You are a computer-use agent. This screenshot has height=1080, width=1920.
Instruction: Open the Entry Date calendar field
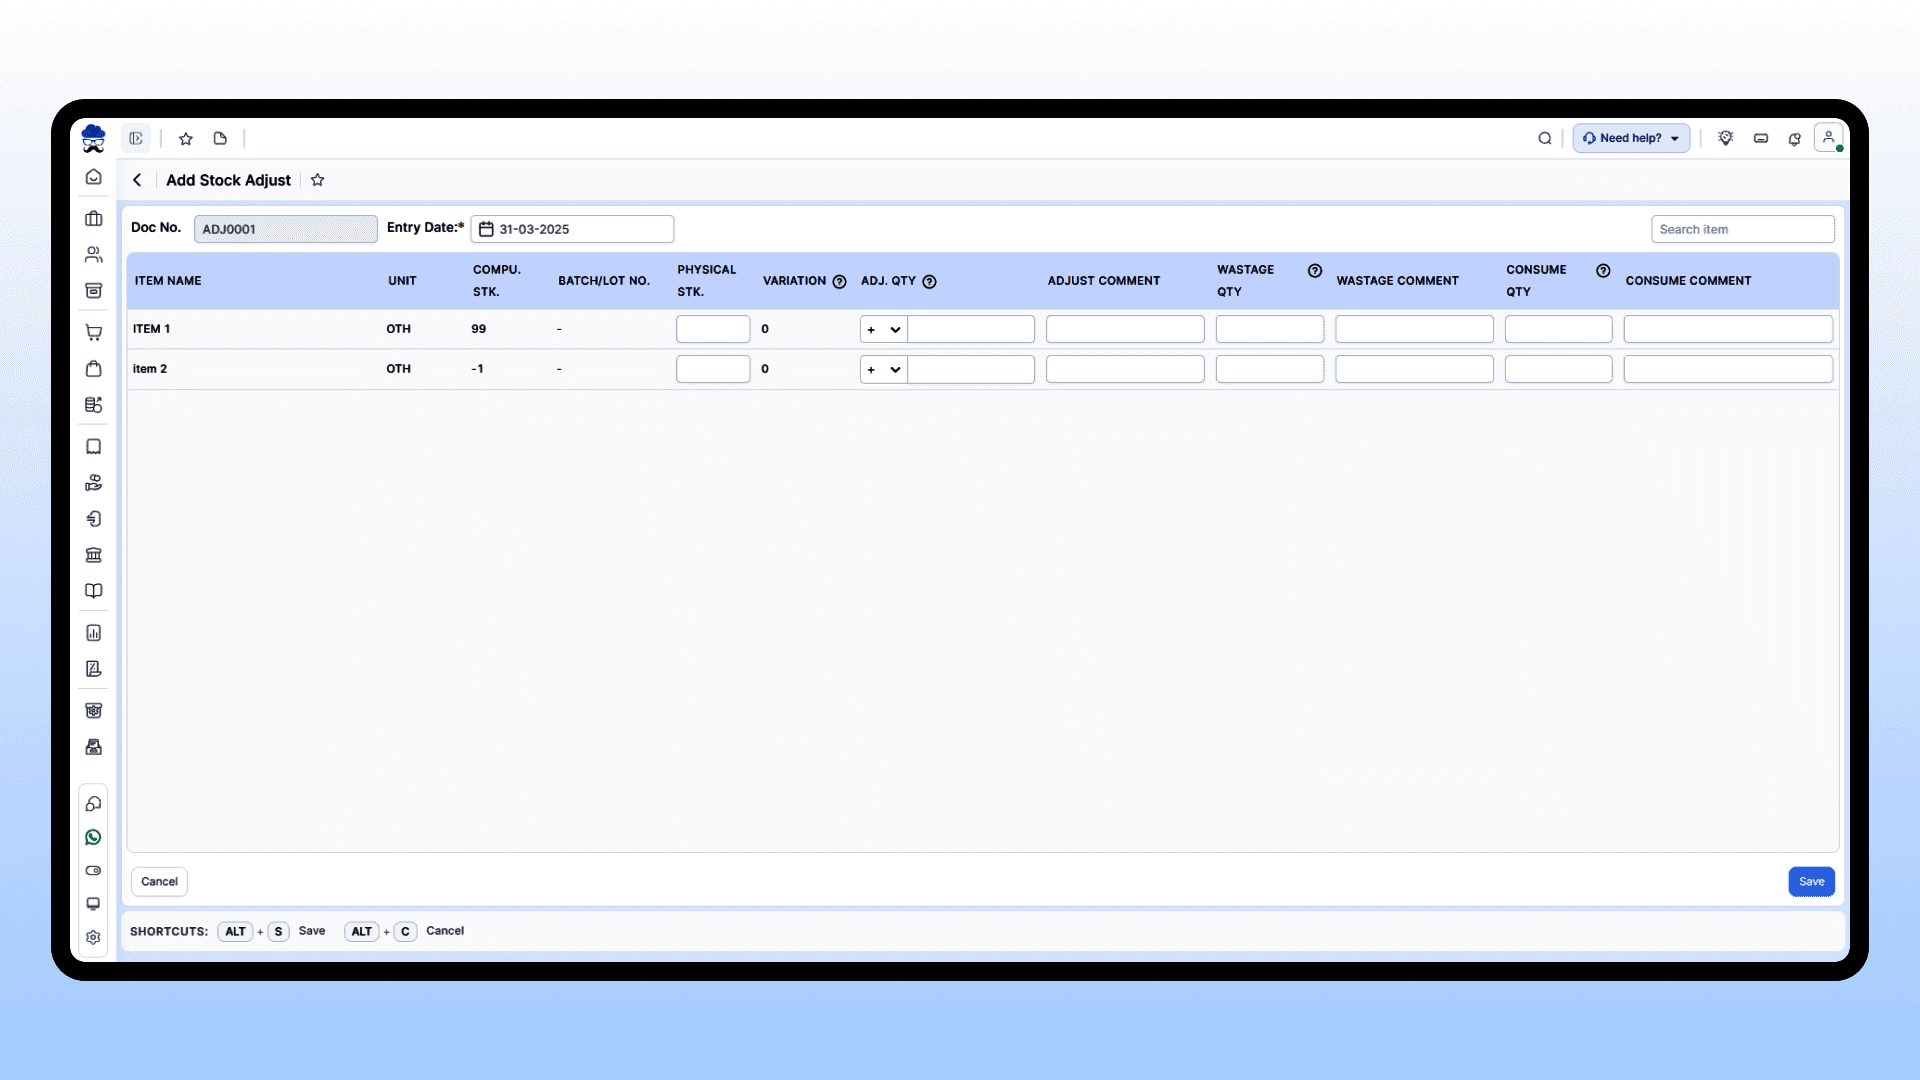pyautogui.click(x=572, y=229)
